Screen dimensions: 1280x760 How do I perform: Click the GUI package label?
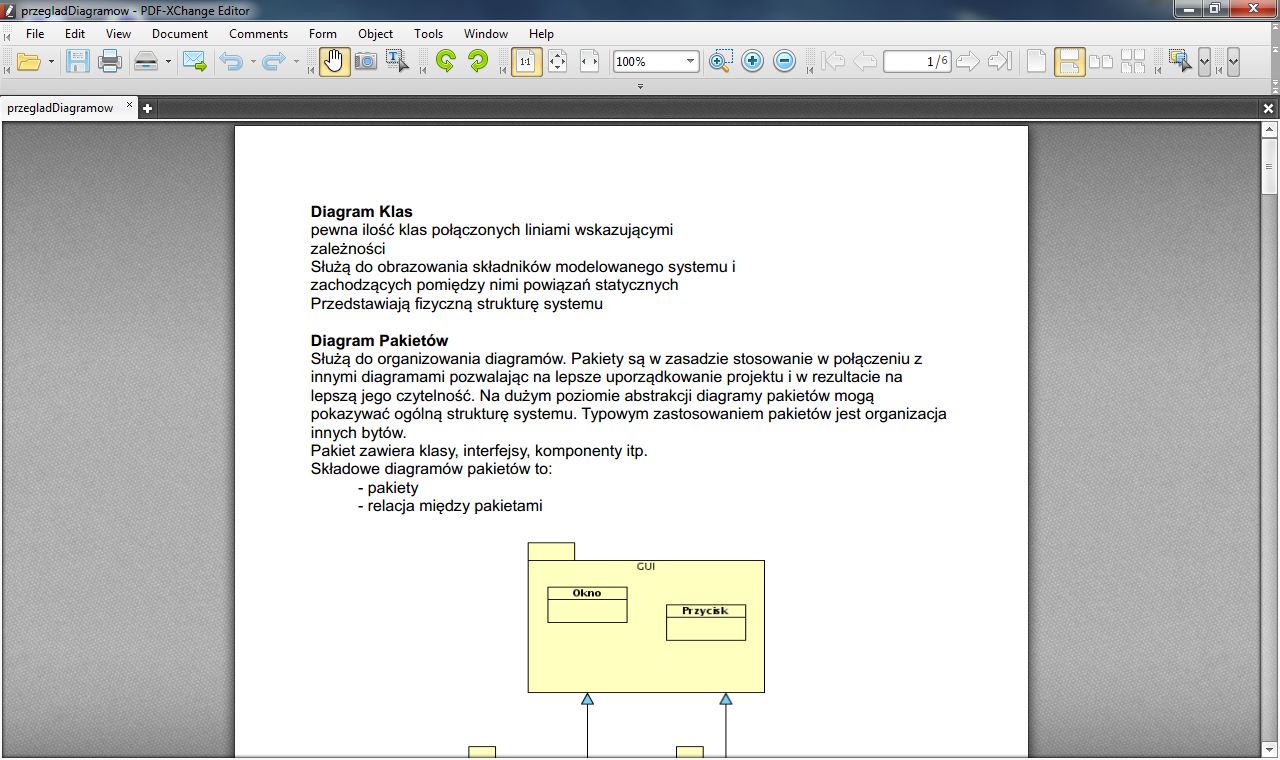[646, 567]
